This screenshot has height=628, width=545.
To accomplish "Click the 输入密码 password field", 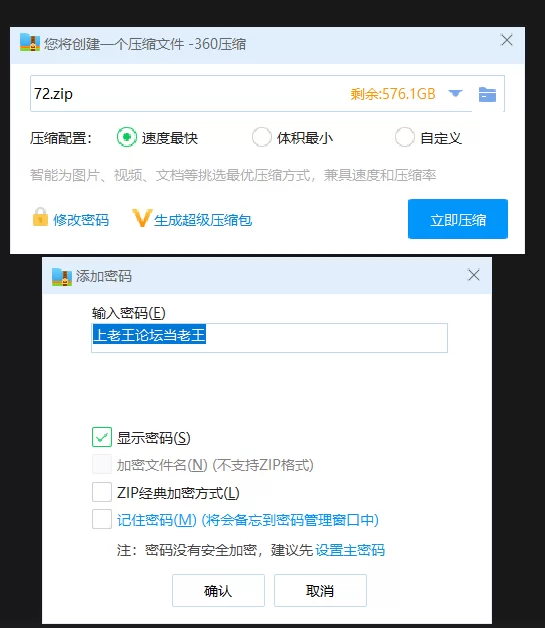I will [x=269, y=338].
